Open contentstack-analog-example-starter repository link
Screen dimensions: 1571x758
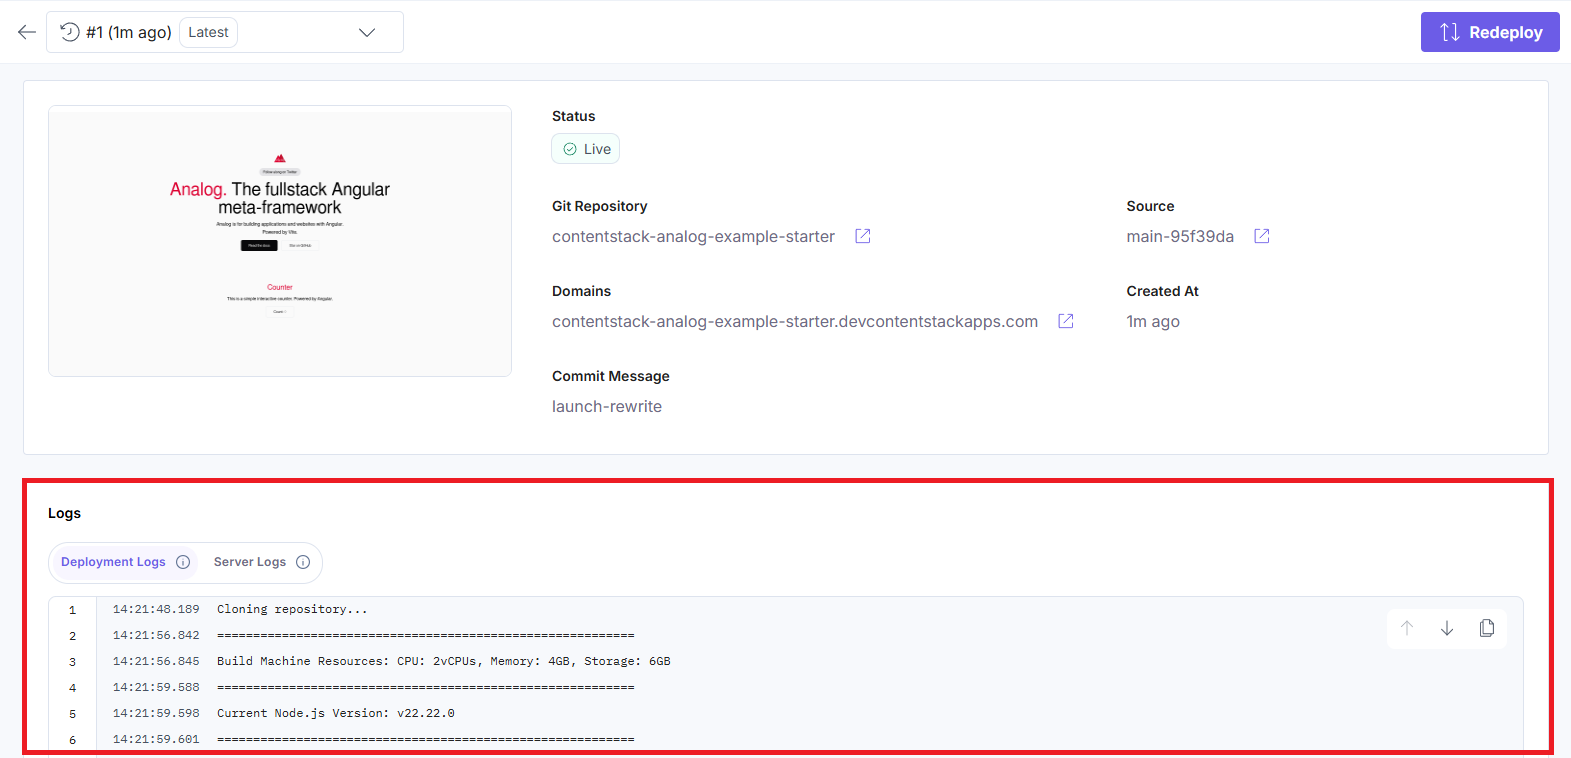coord(693,236)
